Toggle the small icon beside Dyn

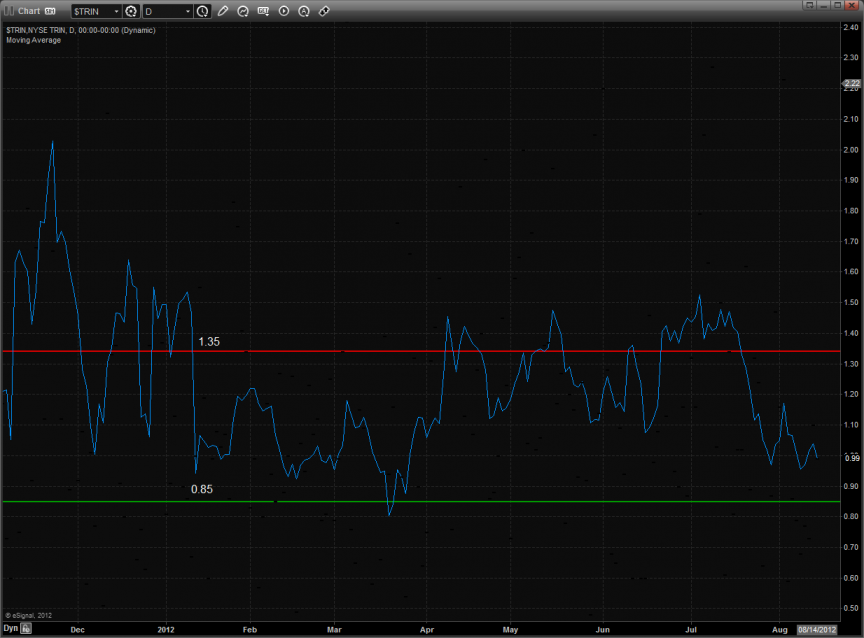[27, 629]
